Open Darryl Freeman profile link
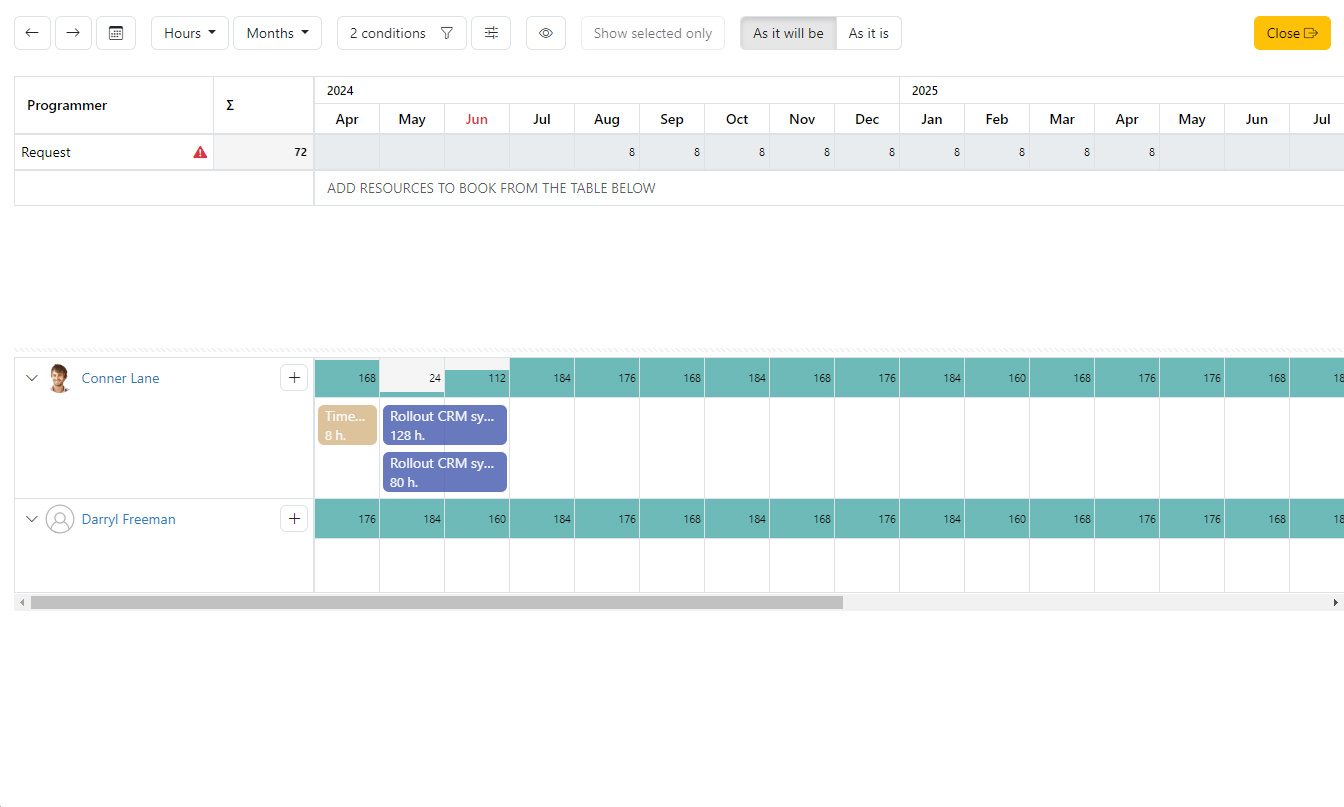 pyautogui.click(x=128, y=519)
